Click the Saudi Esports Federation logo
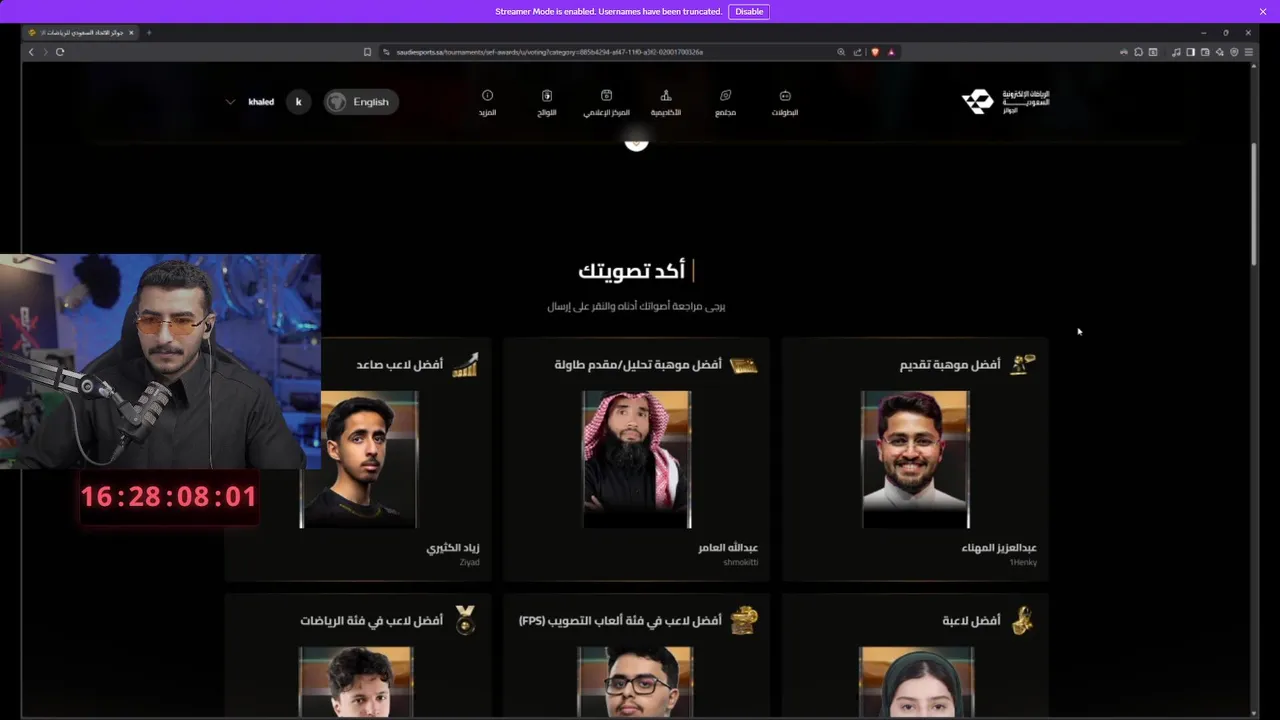The image size is (1280, 720). [1005, 102]
